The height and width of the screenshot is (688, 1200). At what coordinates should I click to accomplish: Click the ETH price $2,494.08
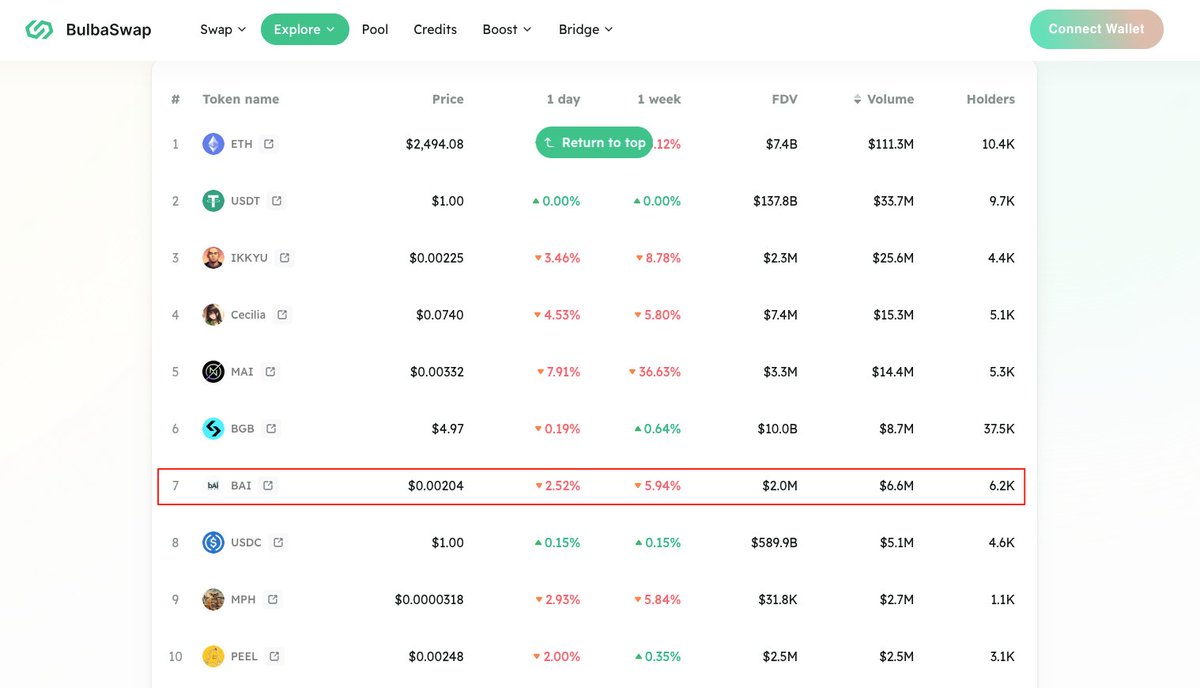(x=435, y=144)
